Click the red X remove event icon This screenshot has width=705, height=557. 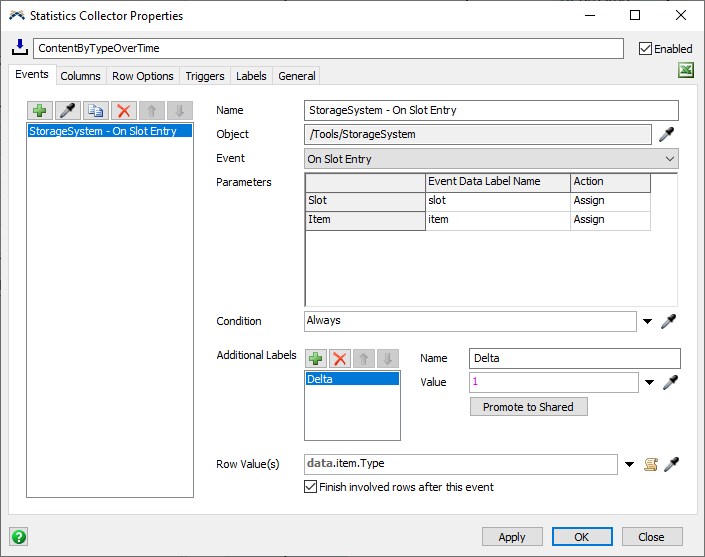tap(123, 111)
